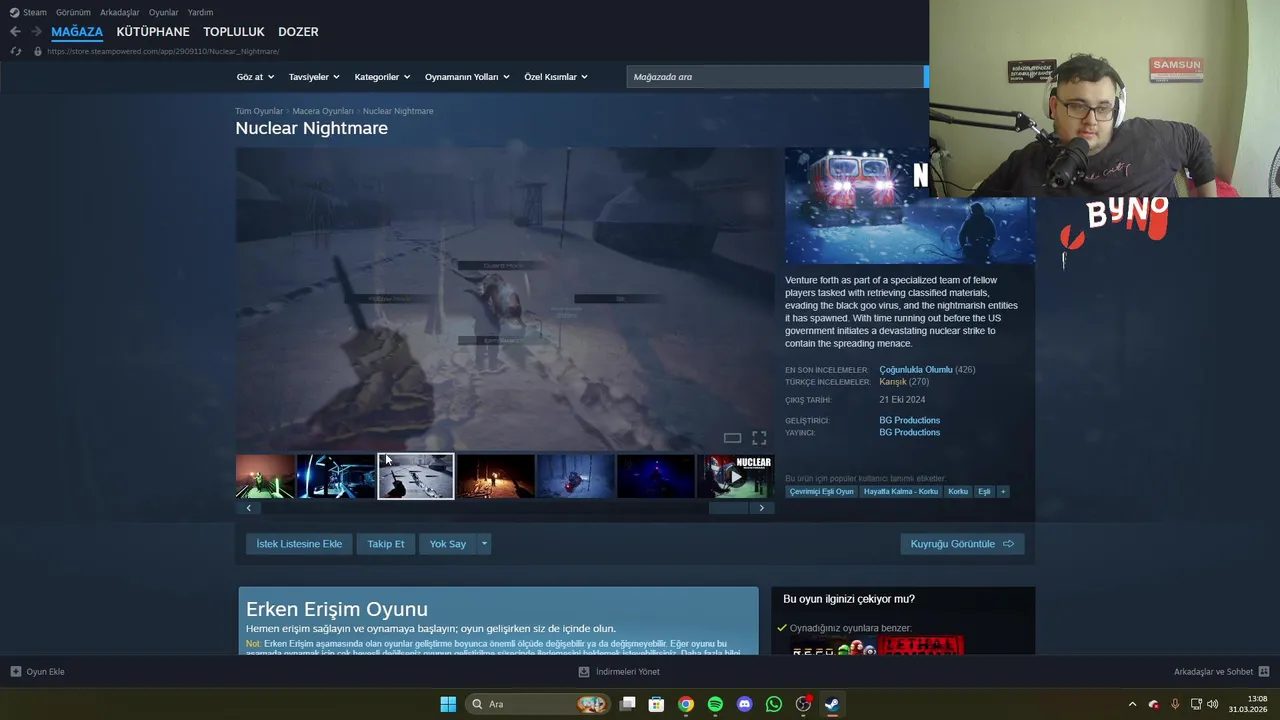Open Çoğunlukla Olumlu reviews link

pyautogui.click(x=916, y=370)
